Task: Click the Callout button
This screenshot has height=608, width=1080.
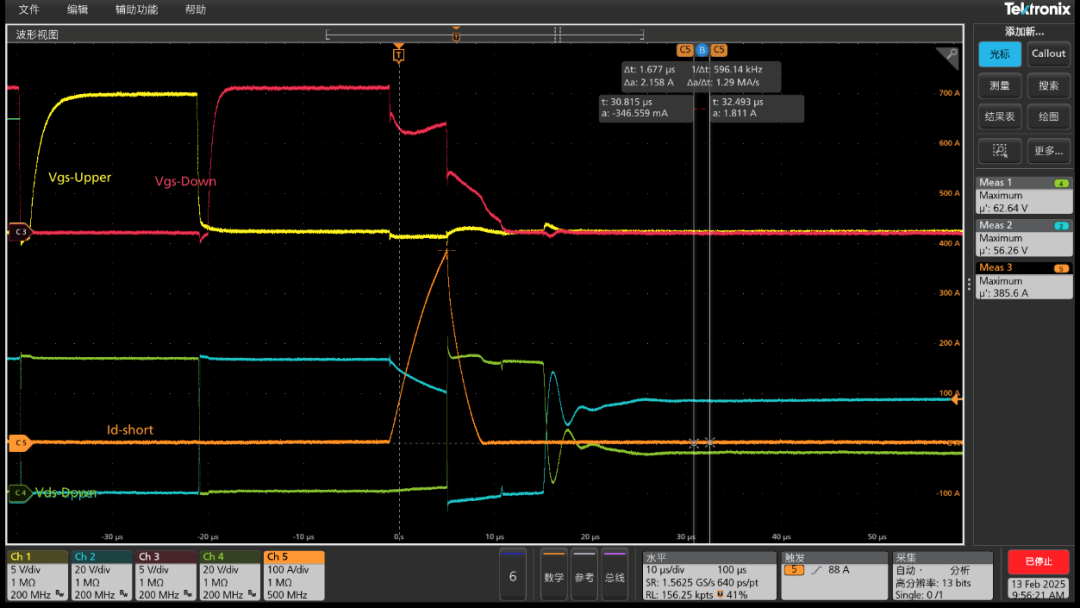Action: [x=1047, y=54]
